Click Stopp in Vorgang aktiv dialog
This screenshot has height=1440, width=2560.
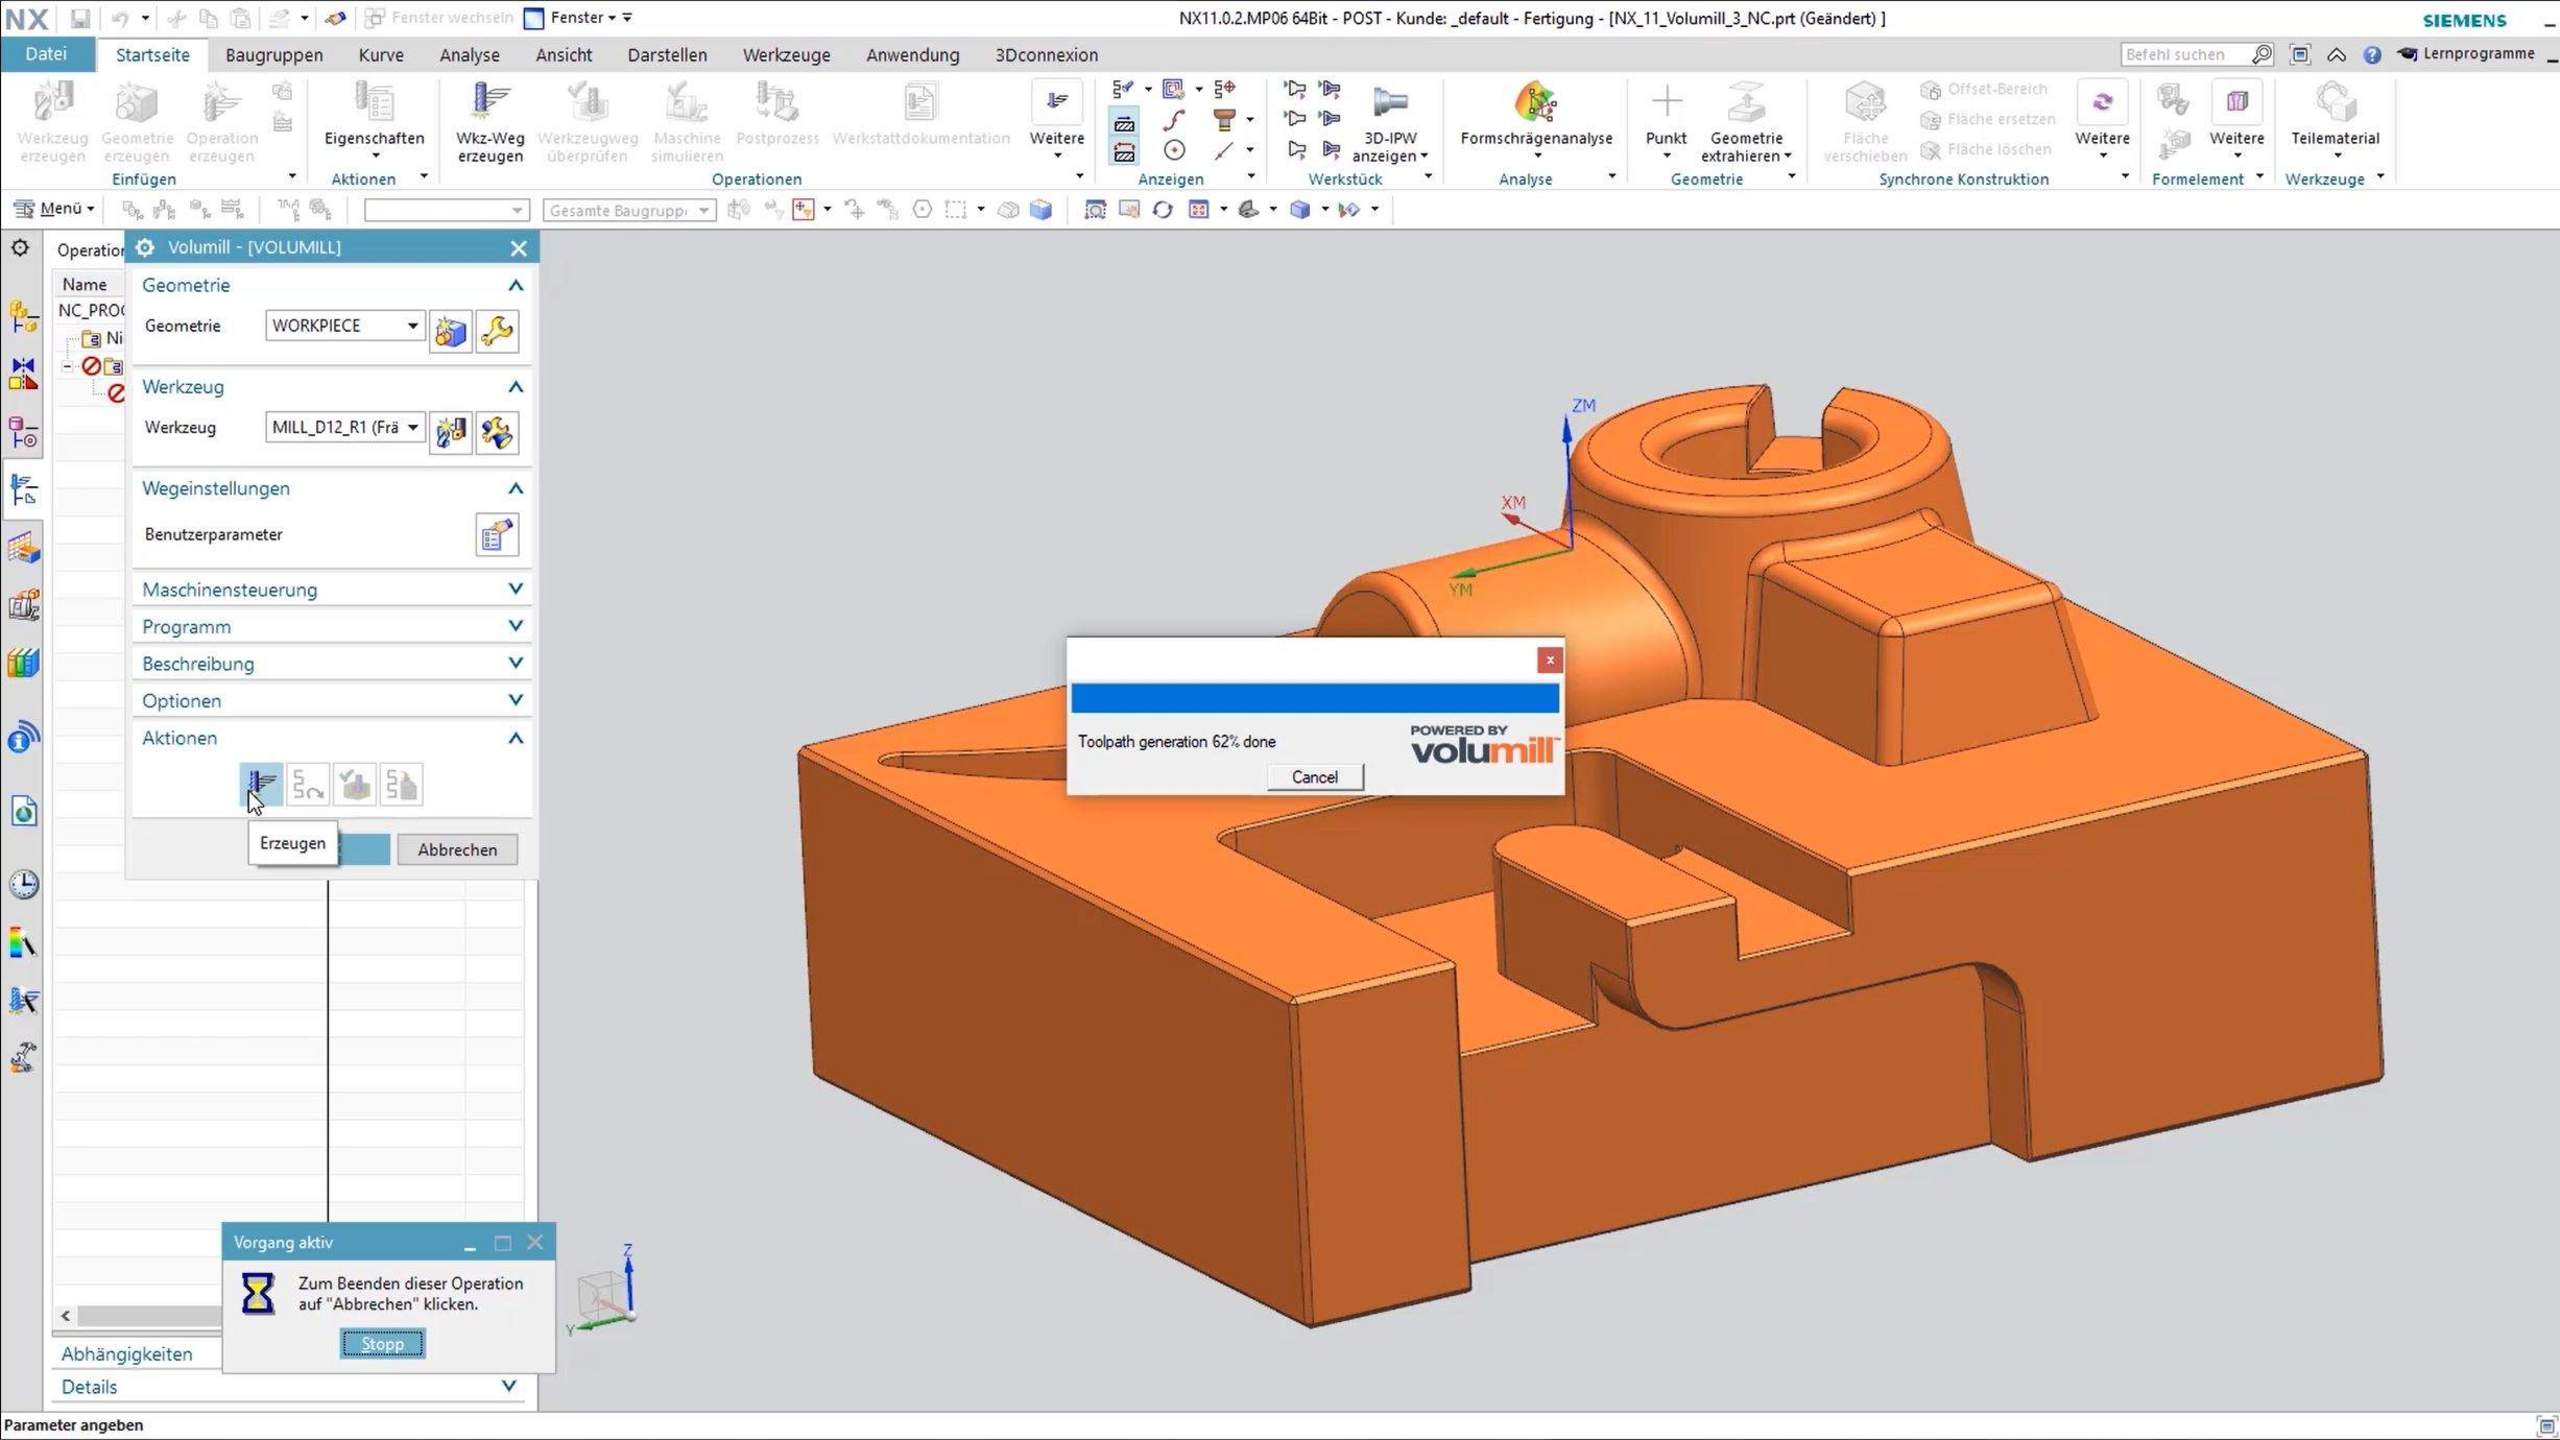pos(382,1344)
